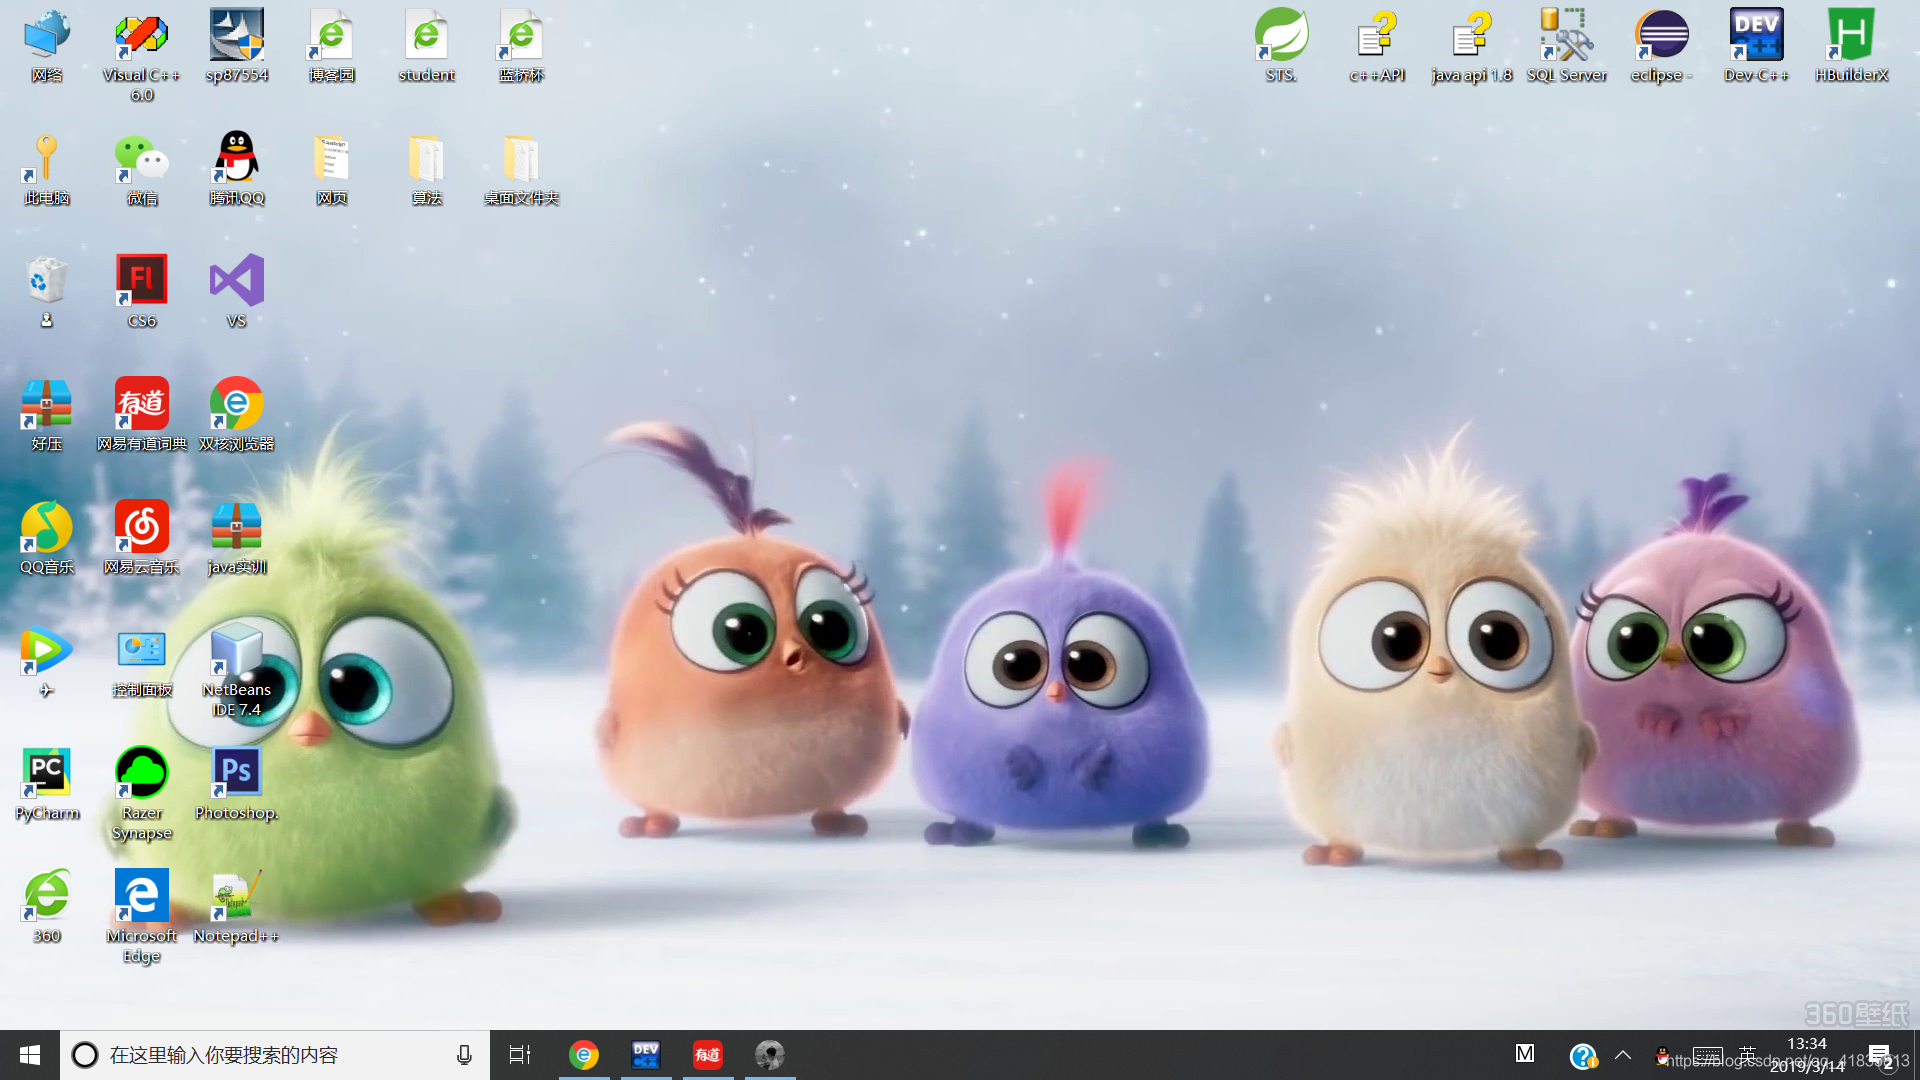Open the 算法 folder

[x=427, y=170]
